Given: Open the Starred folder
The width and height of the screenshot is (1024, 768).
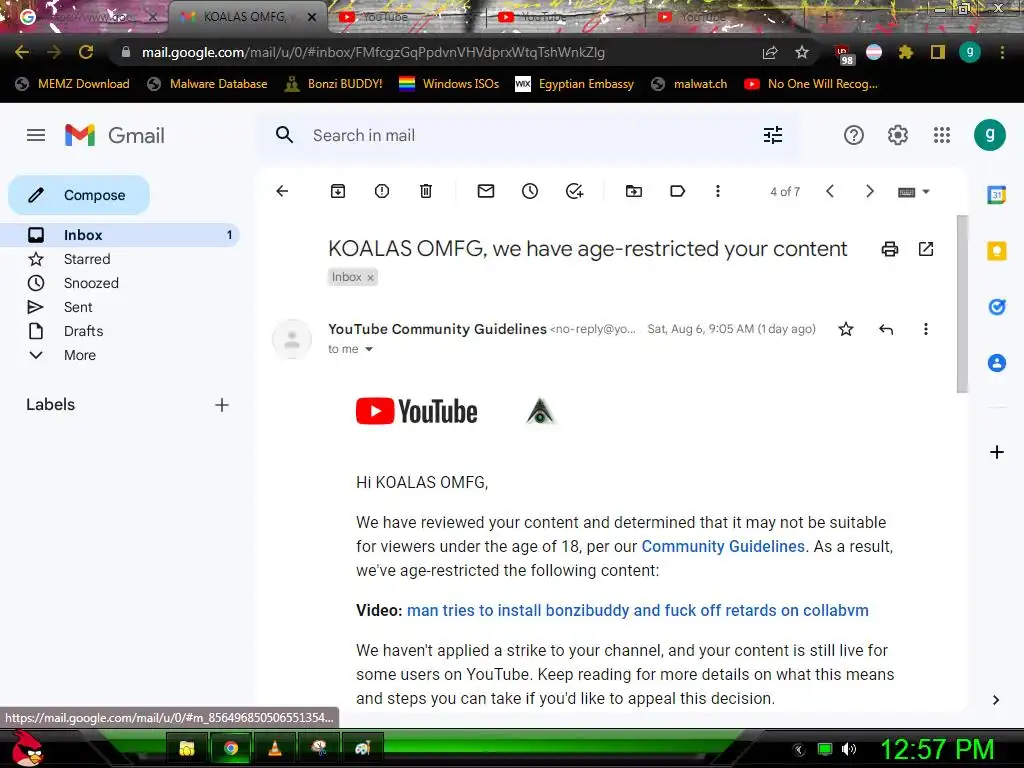Looking at the screenshot, I should 120,259.
